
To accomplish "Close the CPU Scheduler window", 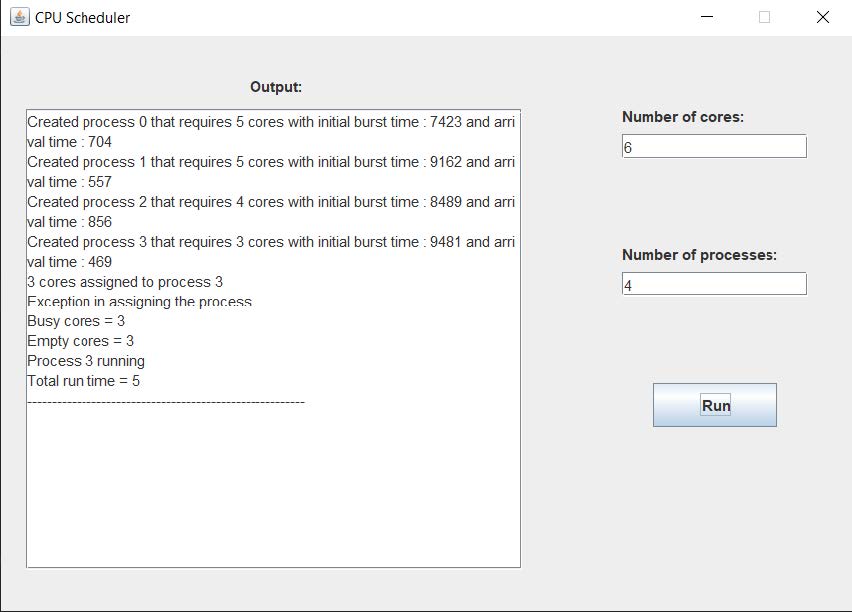I will [x=823, y=17].
